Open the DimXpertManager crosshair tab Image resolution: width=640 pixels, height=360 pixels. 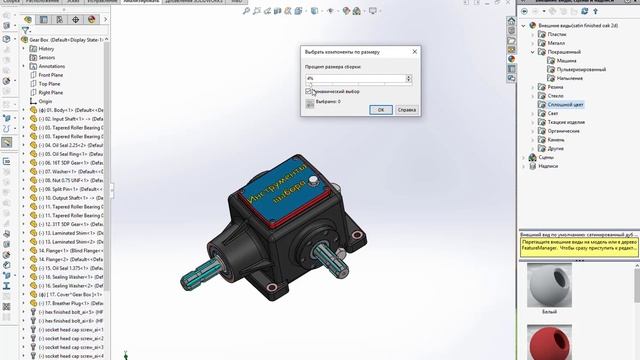pos(76,19)
